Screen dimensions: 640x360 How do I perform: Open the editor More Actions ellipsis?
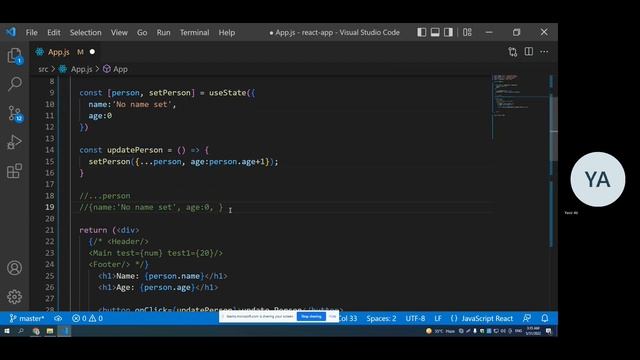(x=544, y=52)
